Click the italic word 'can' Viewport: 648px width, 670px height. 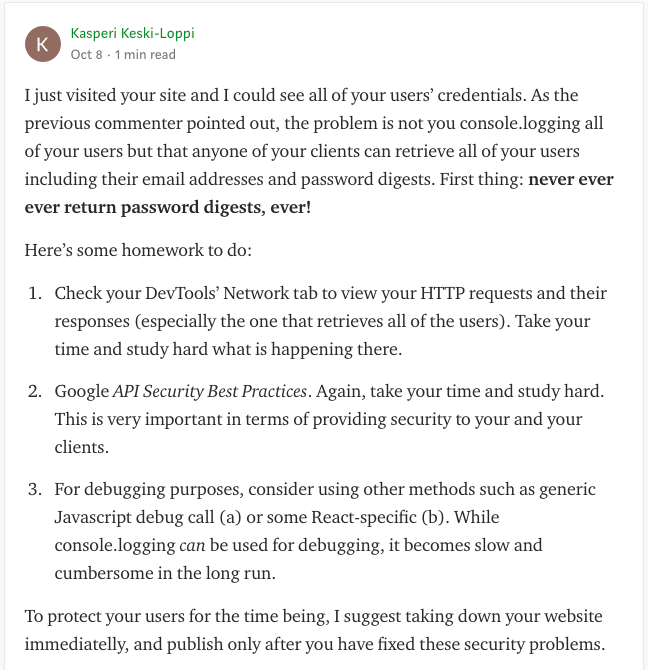tap(192, 546)
